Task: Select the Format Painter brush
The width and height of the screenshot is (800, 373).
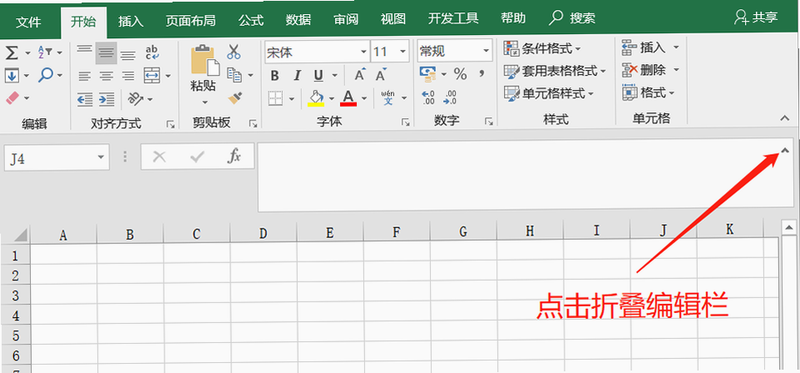Action: tap(235, 97)
